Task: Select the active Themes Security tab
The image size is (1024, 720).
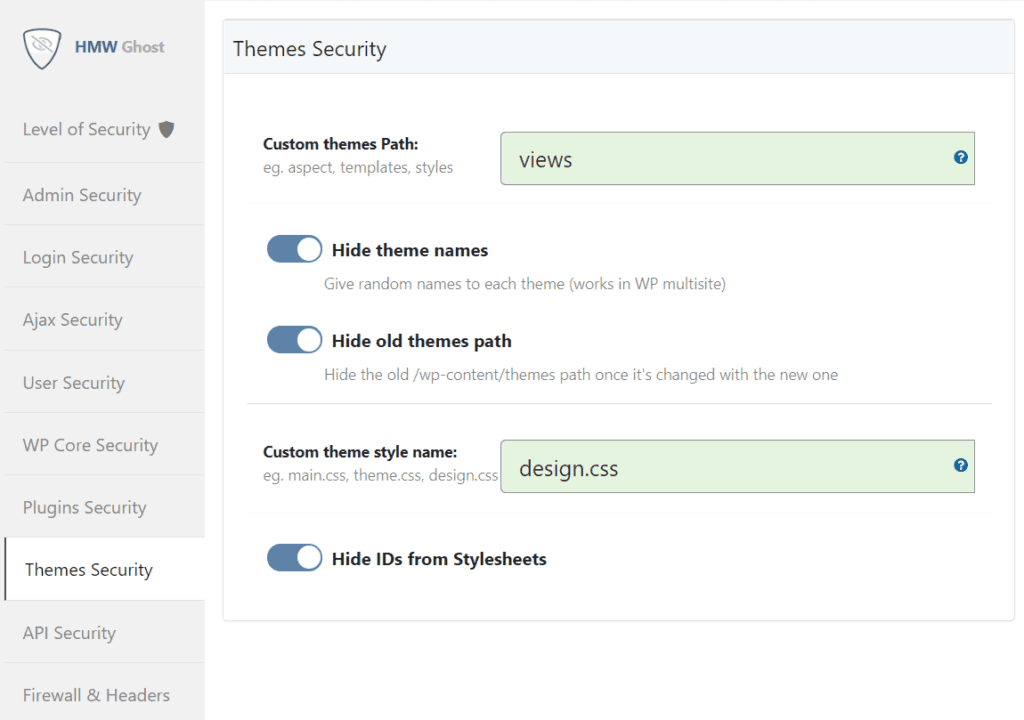Action: 88,569
